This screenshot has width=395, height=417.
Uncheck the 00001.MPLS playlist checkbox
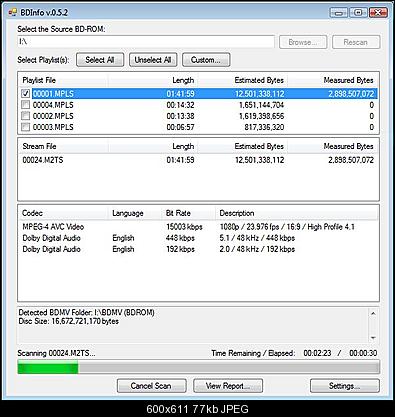(x=25, y=94)
